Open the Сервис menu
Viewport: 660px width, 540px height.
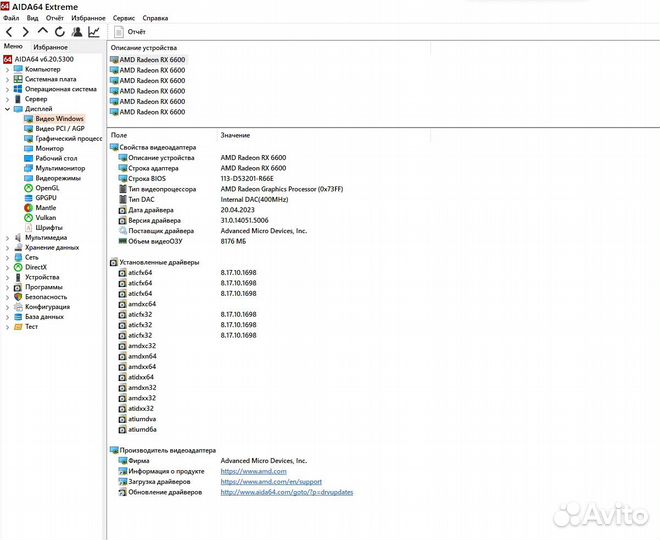coord(124,18)
